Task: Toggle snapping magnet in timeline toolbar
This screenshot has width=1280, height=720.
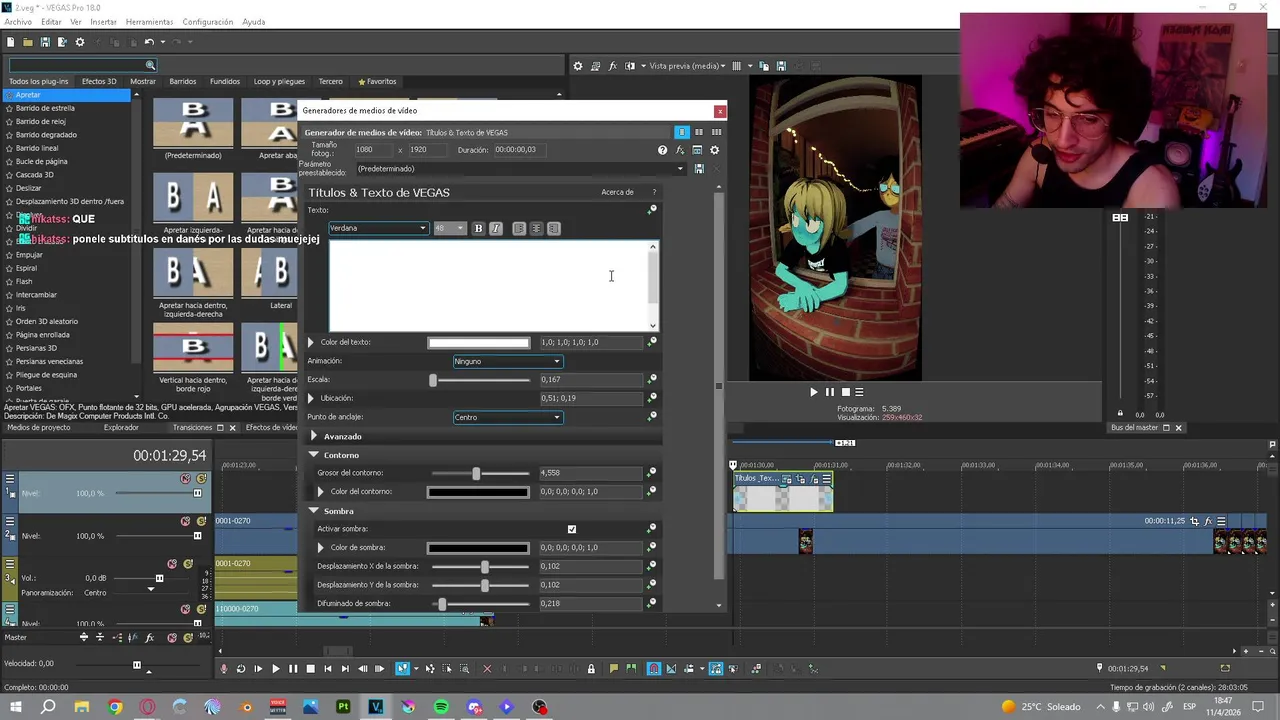Action: tap(654, 669)
